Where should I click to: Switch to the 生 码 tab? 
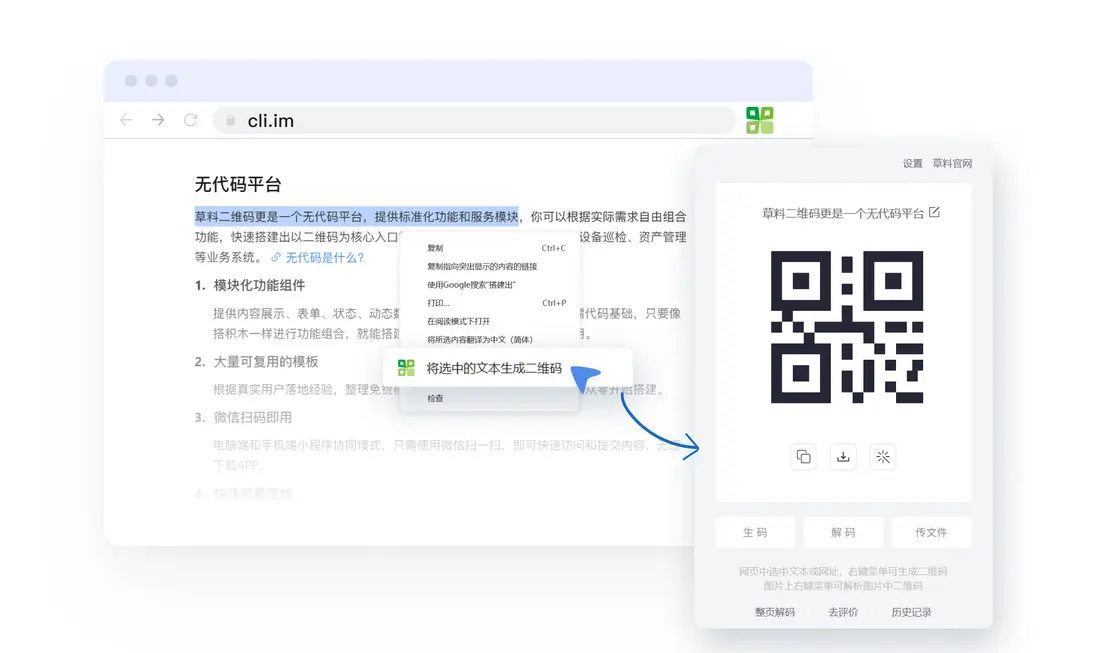pyautogui.click(x=755, y=533)
